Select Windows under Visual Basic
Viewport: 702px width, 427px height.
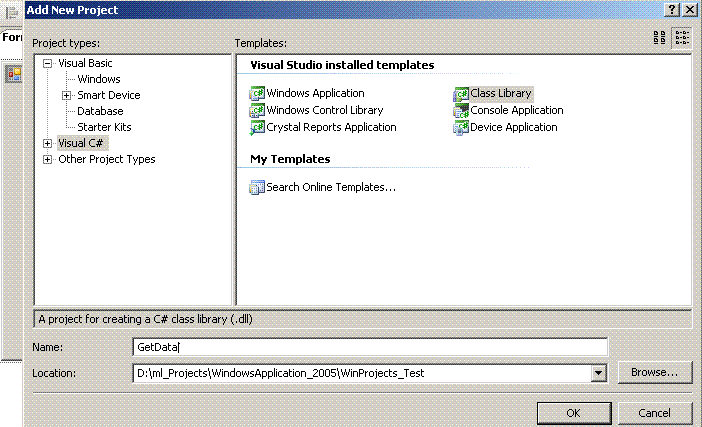click(99, 79)
